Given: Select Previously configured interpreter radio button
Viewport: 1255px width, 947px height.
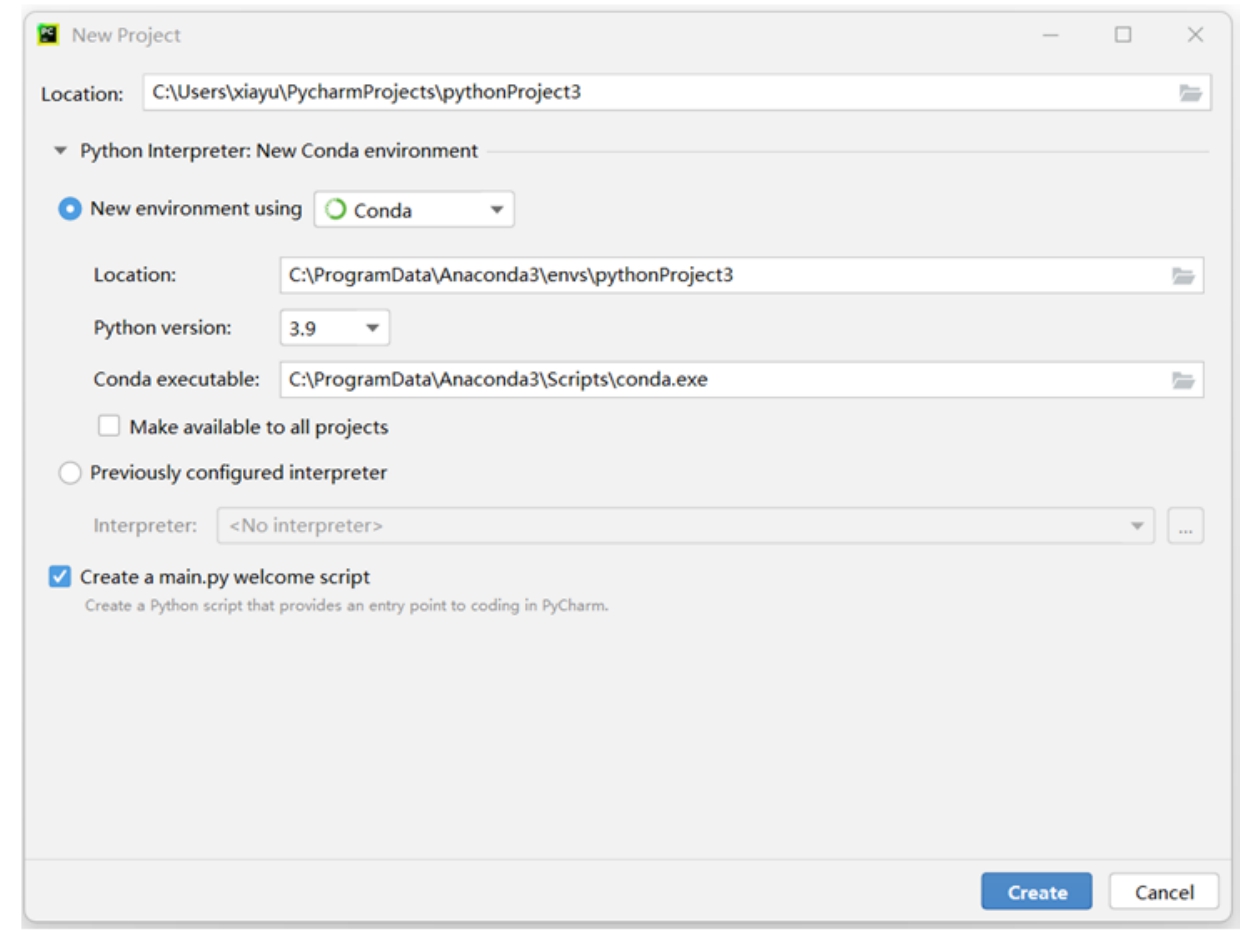Looking at the screenshot, I should pyautogui.click(x=71, y=473).
